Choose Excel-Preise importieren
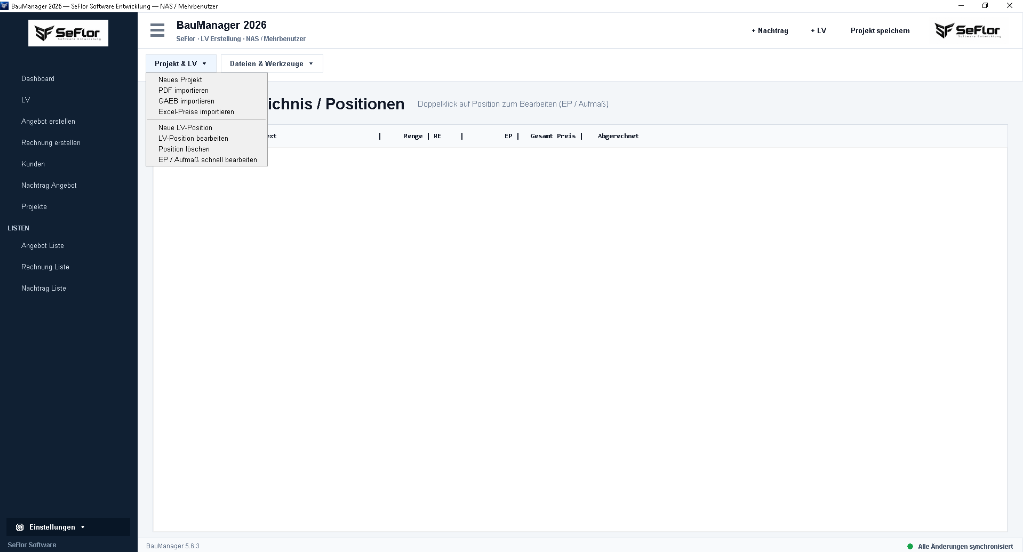 pos(196,112)
